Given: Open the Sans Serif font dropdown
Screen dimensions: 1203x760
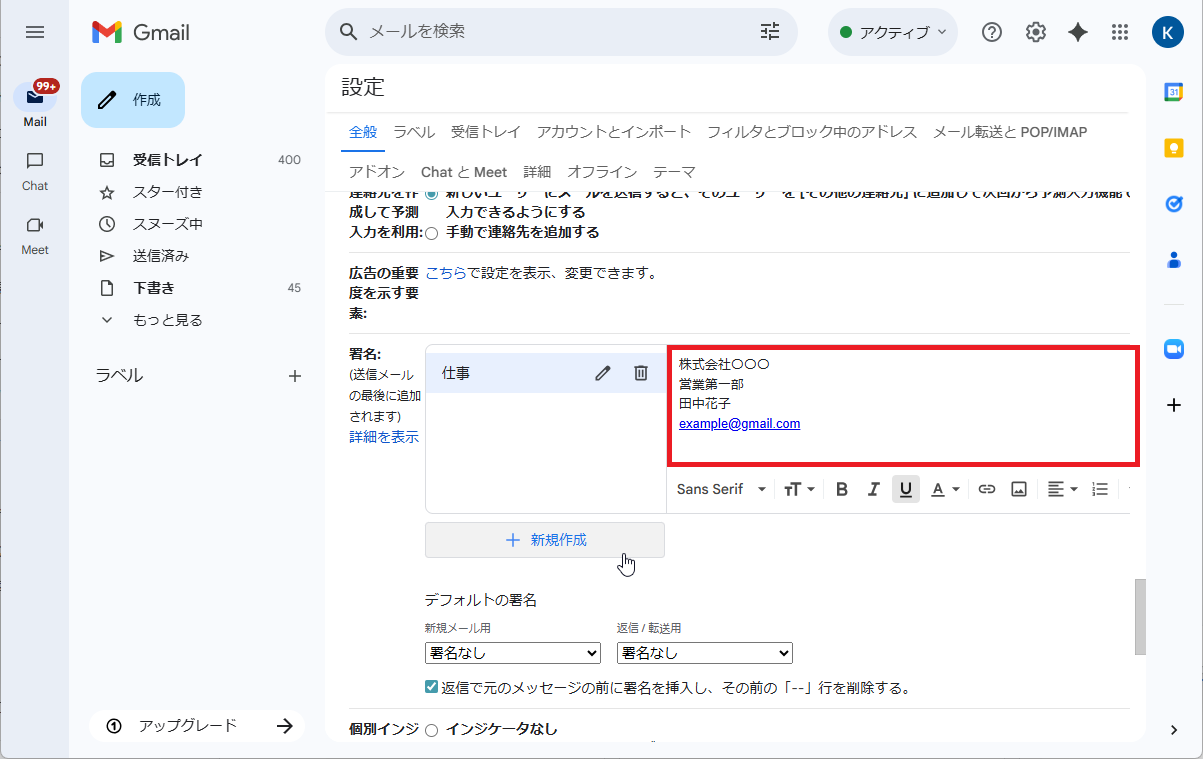Looking at the screenshot, I should 720,489.
